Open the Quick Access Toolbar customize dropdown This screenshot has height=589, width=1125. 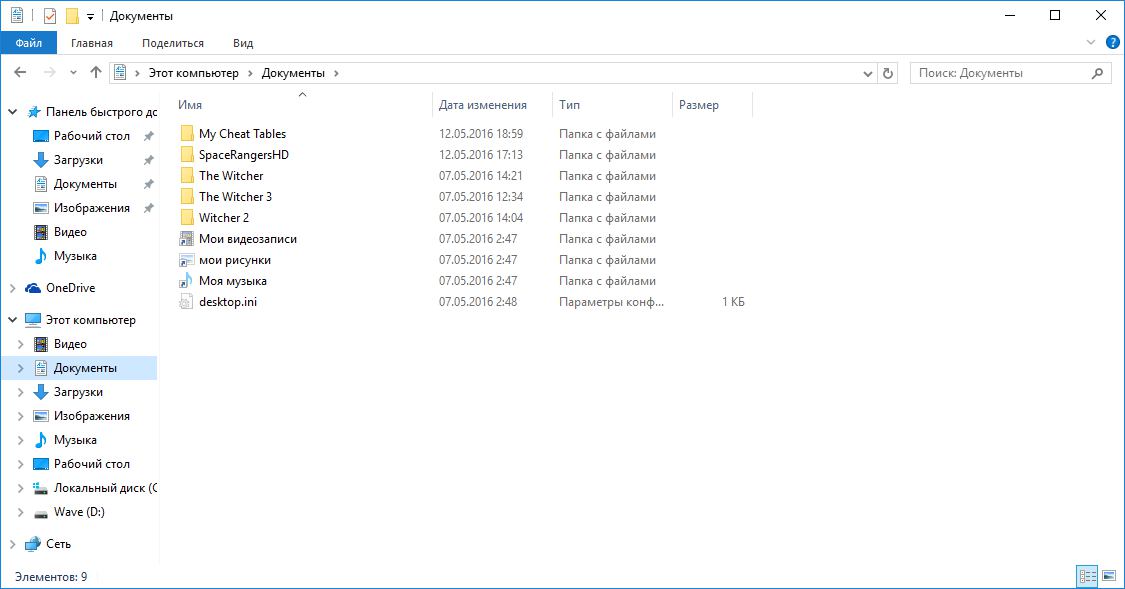pyautogui.click(x=90, y=17)
